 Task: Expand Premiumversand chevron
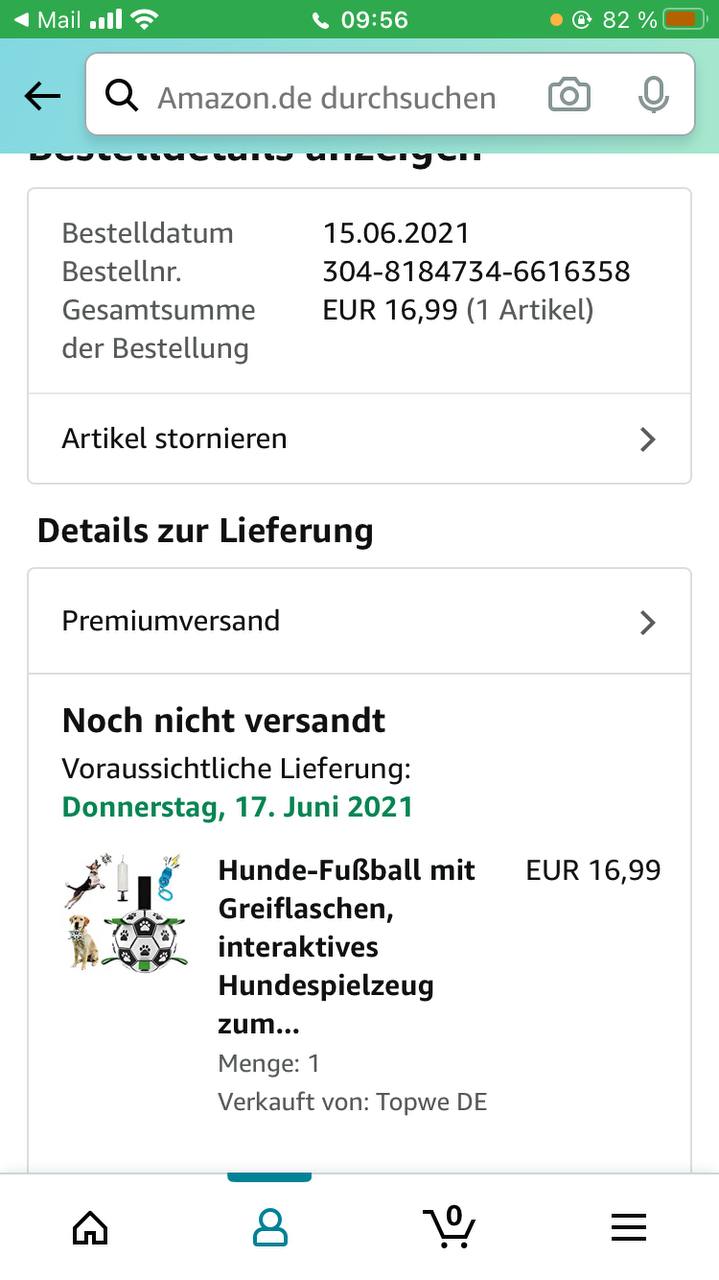pyautogui.click(x=648, y=622)
